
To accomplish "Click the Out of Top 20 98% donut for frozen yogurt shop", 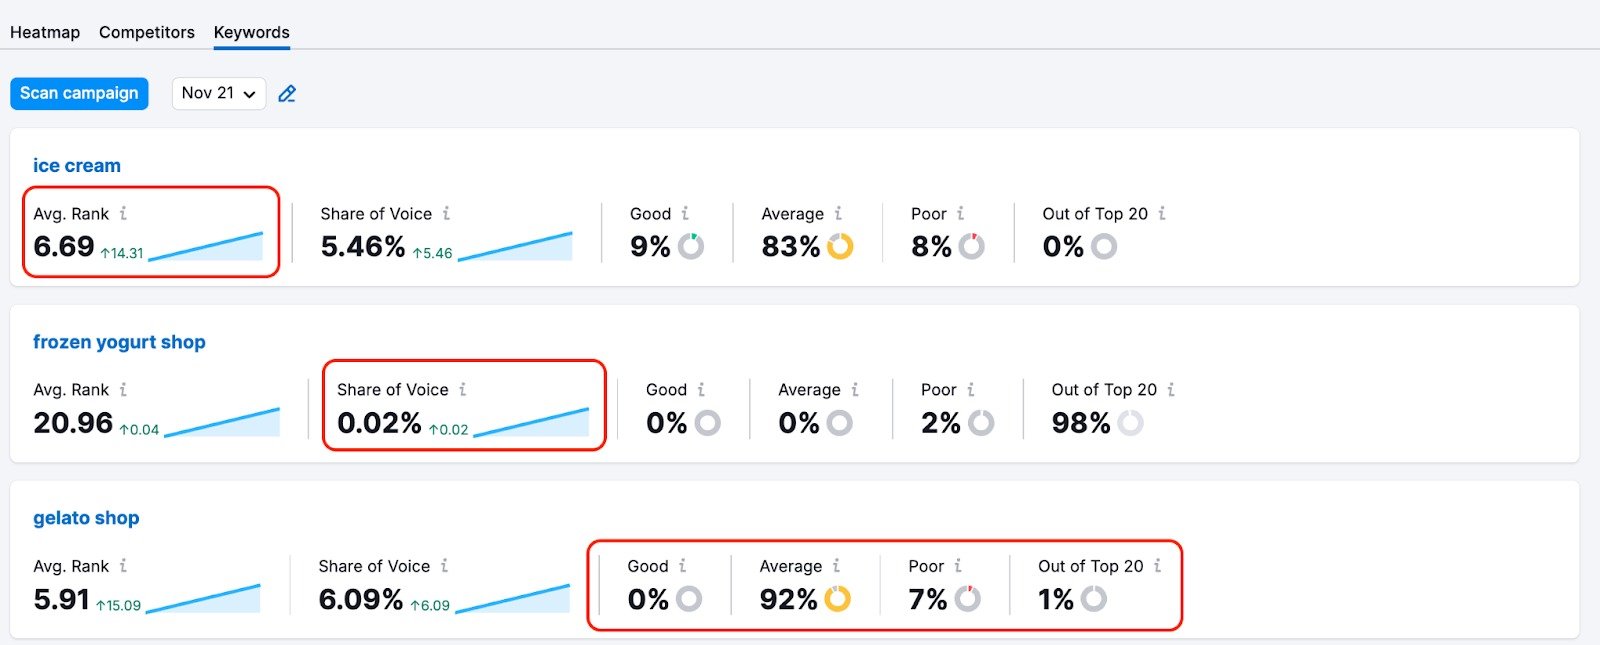I will pos(1131,423).
